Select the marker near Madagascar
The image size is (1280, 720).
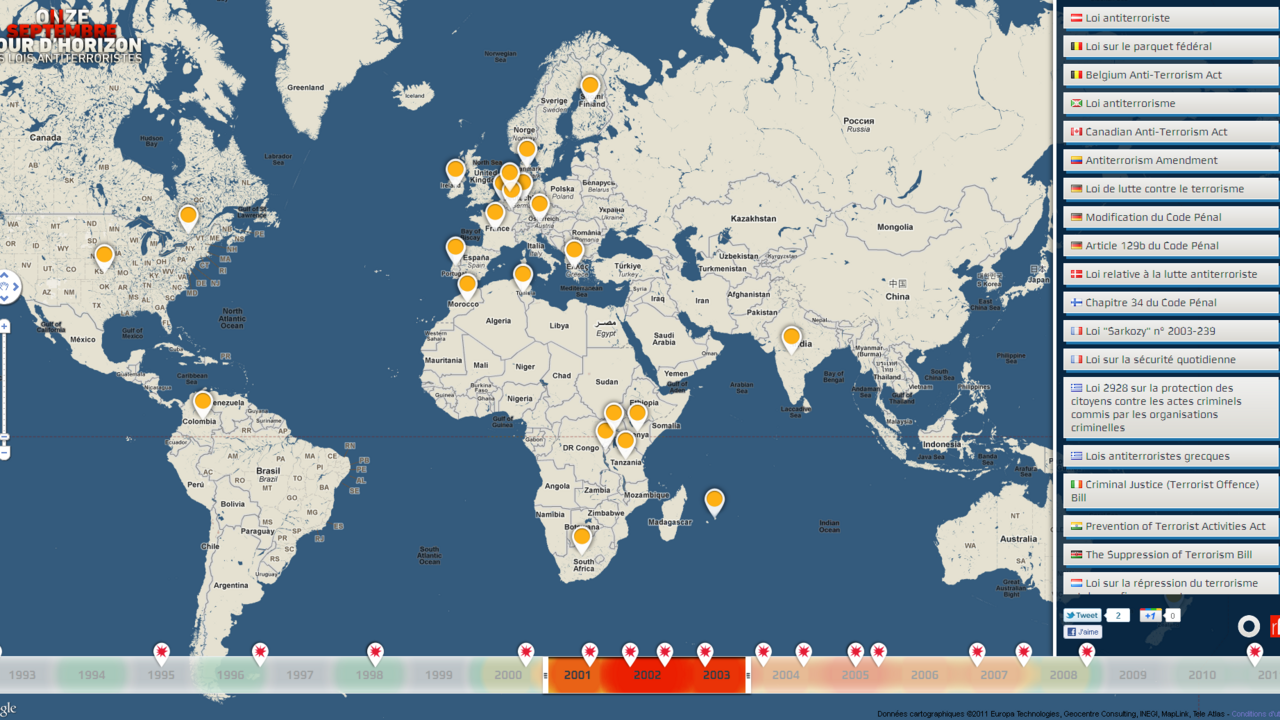pyautogui.click(x=714, y=498)
